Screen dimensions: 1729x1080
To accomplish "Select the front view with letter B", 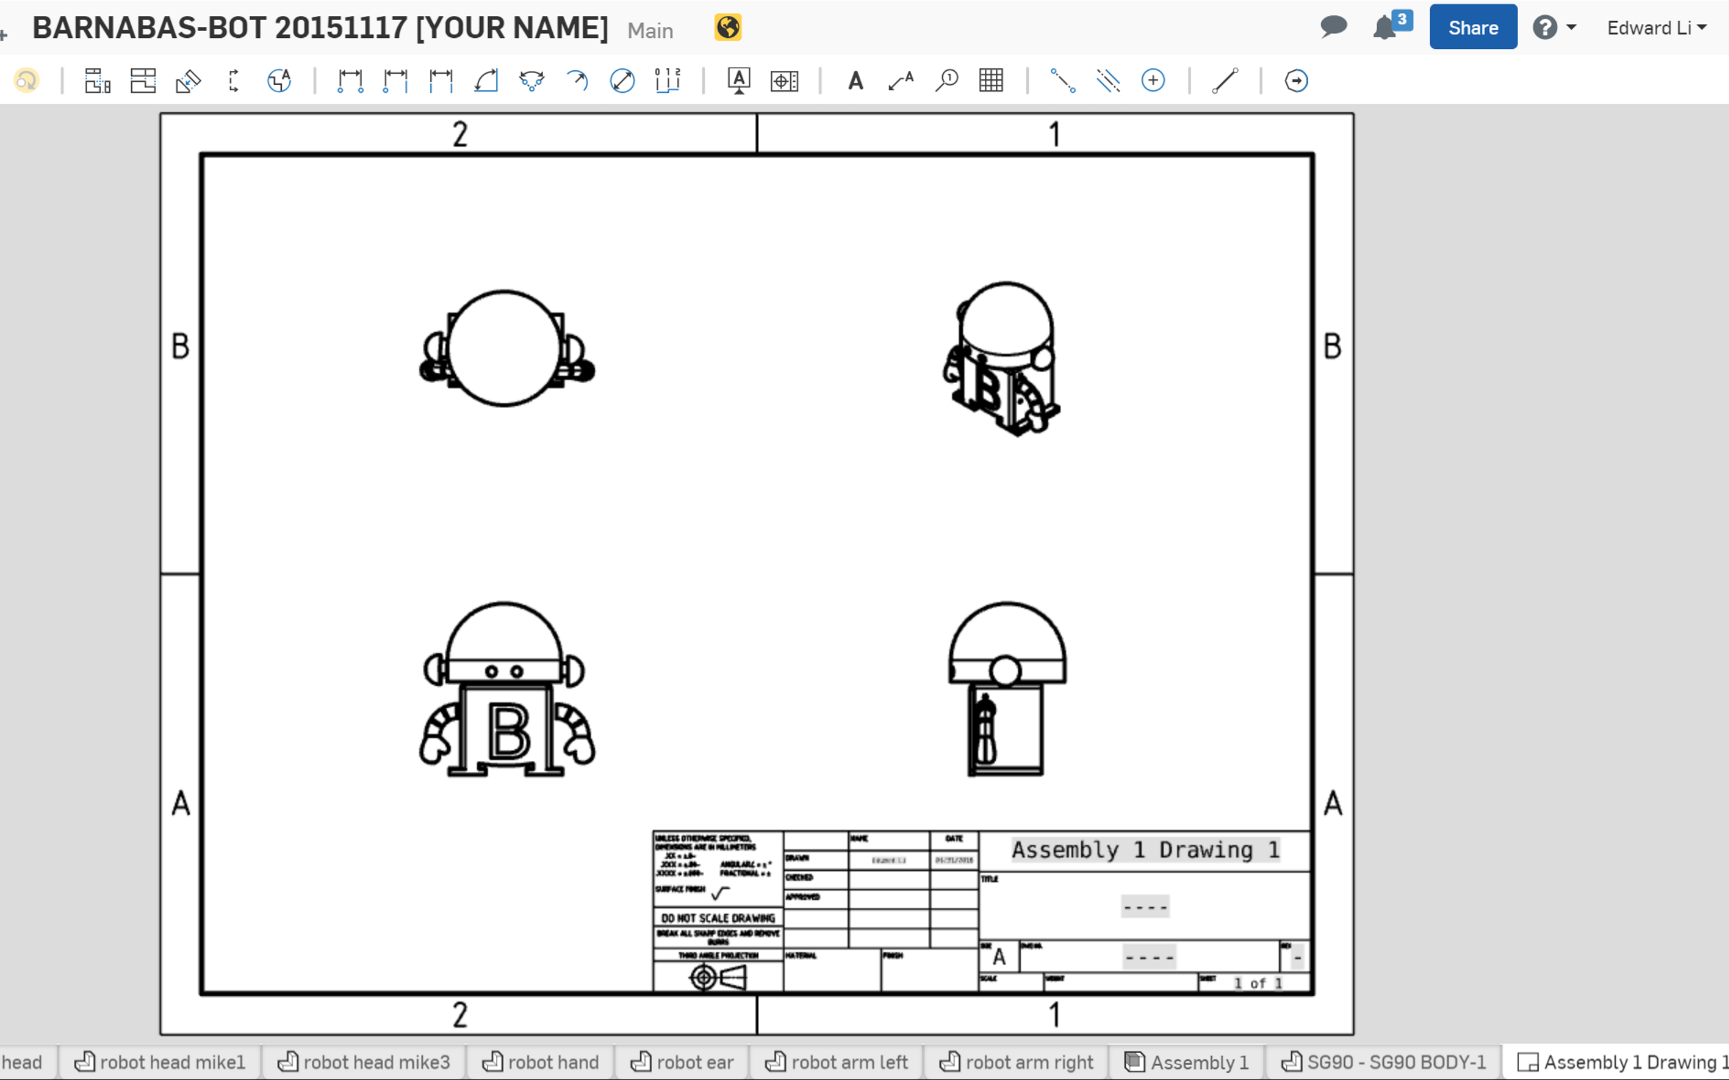I will click(x=507, y=689).
